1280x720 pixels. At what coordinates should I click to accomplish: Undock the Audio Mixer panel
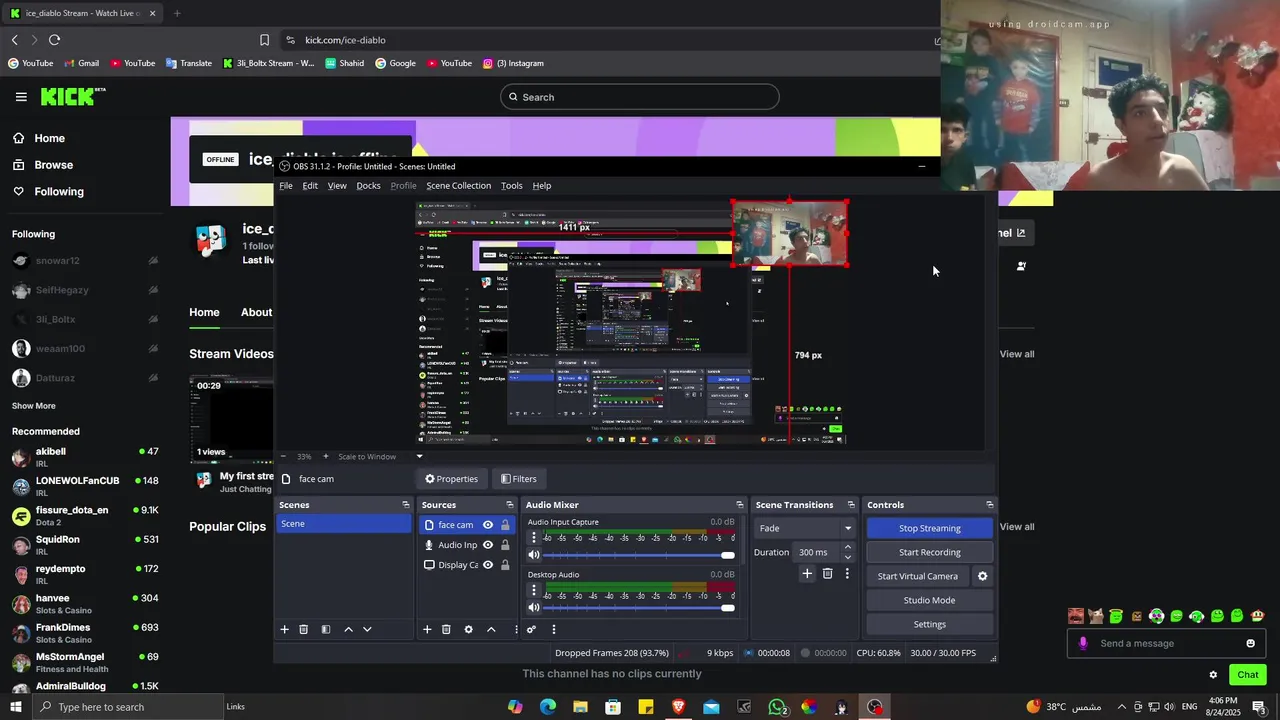click(739, 505)
